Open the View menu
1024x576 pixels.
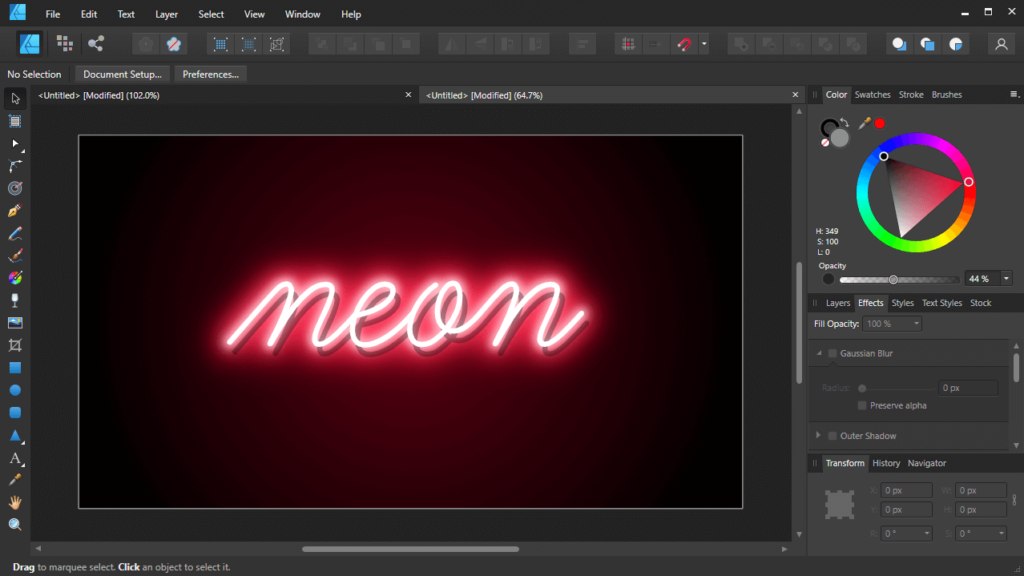pyautogui.click(x=253, y=14)
